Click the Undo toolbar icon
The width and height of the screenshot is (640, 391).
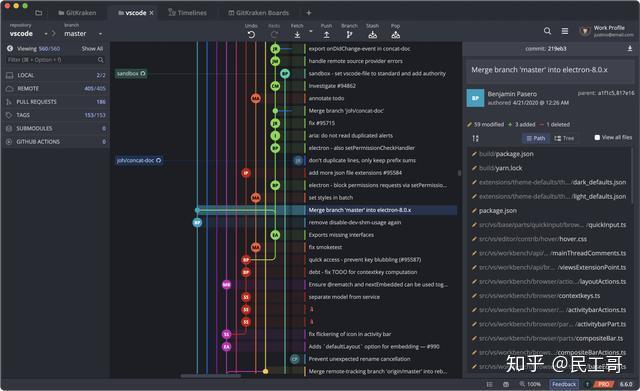[251, 35]
